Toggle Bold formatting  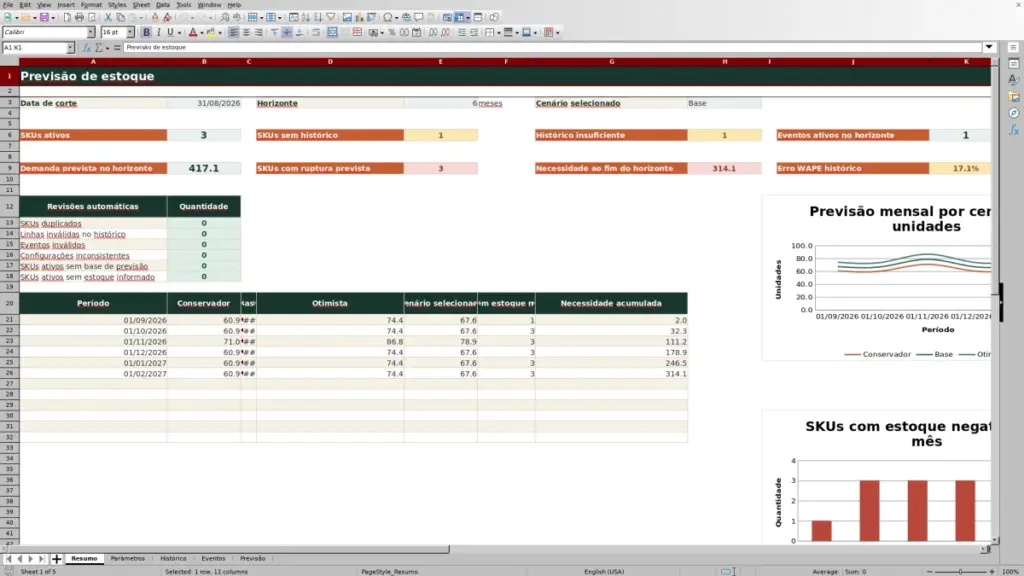point(146,33)
